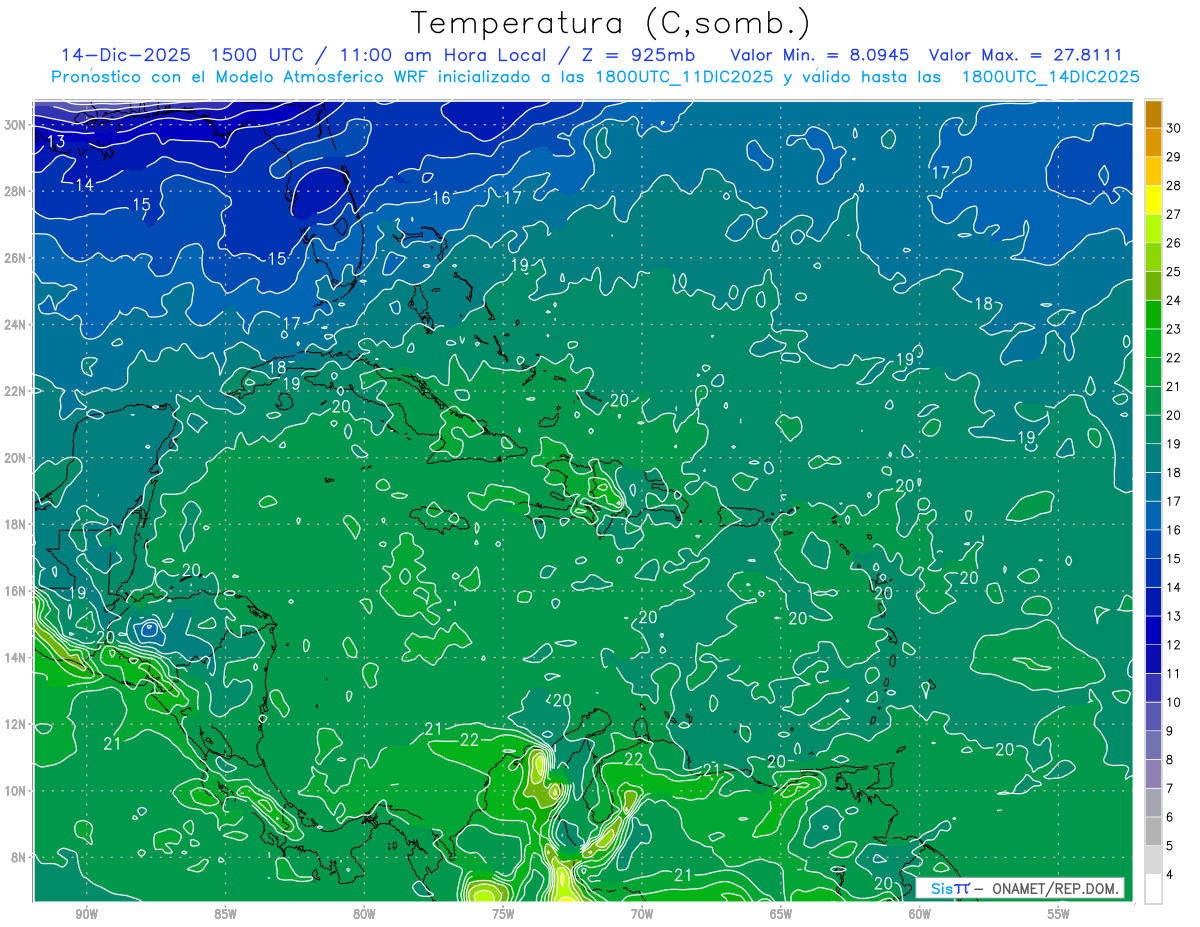Click the '80W' longitude axis label
Image resolution: width=1200 pixels, height=927 pixels.
point(364,914)
